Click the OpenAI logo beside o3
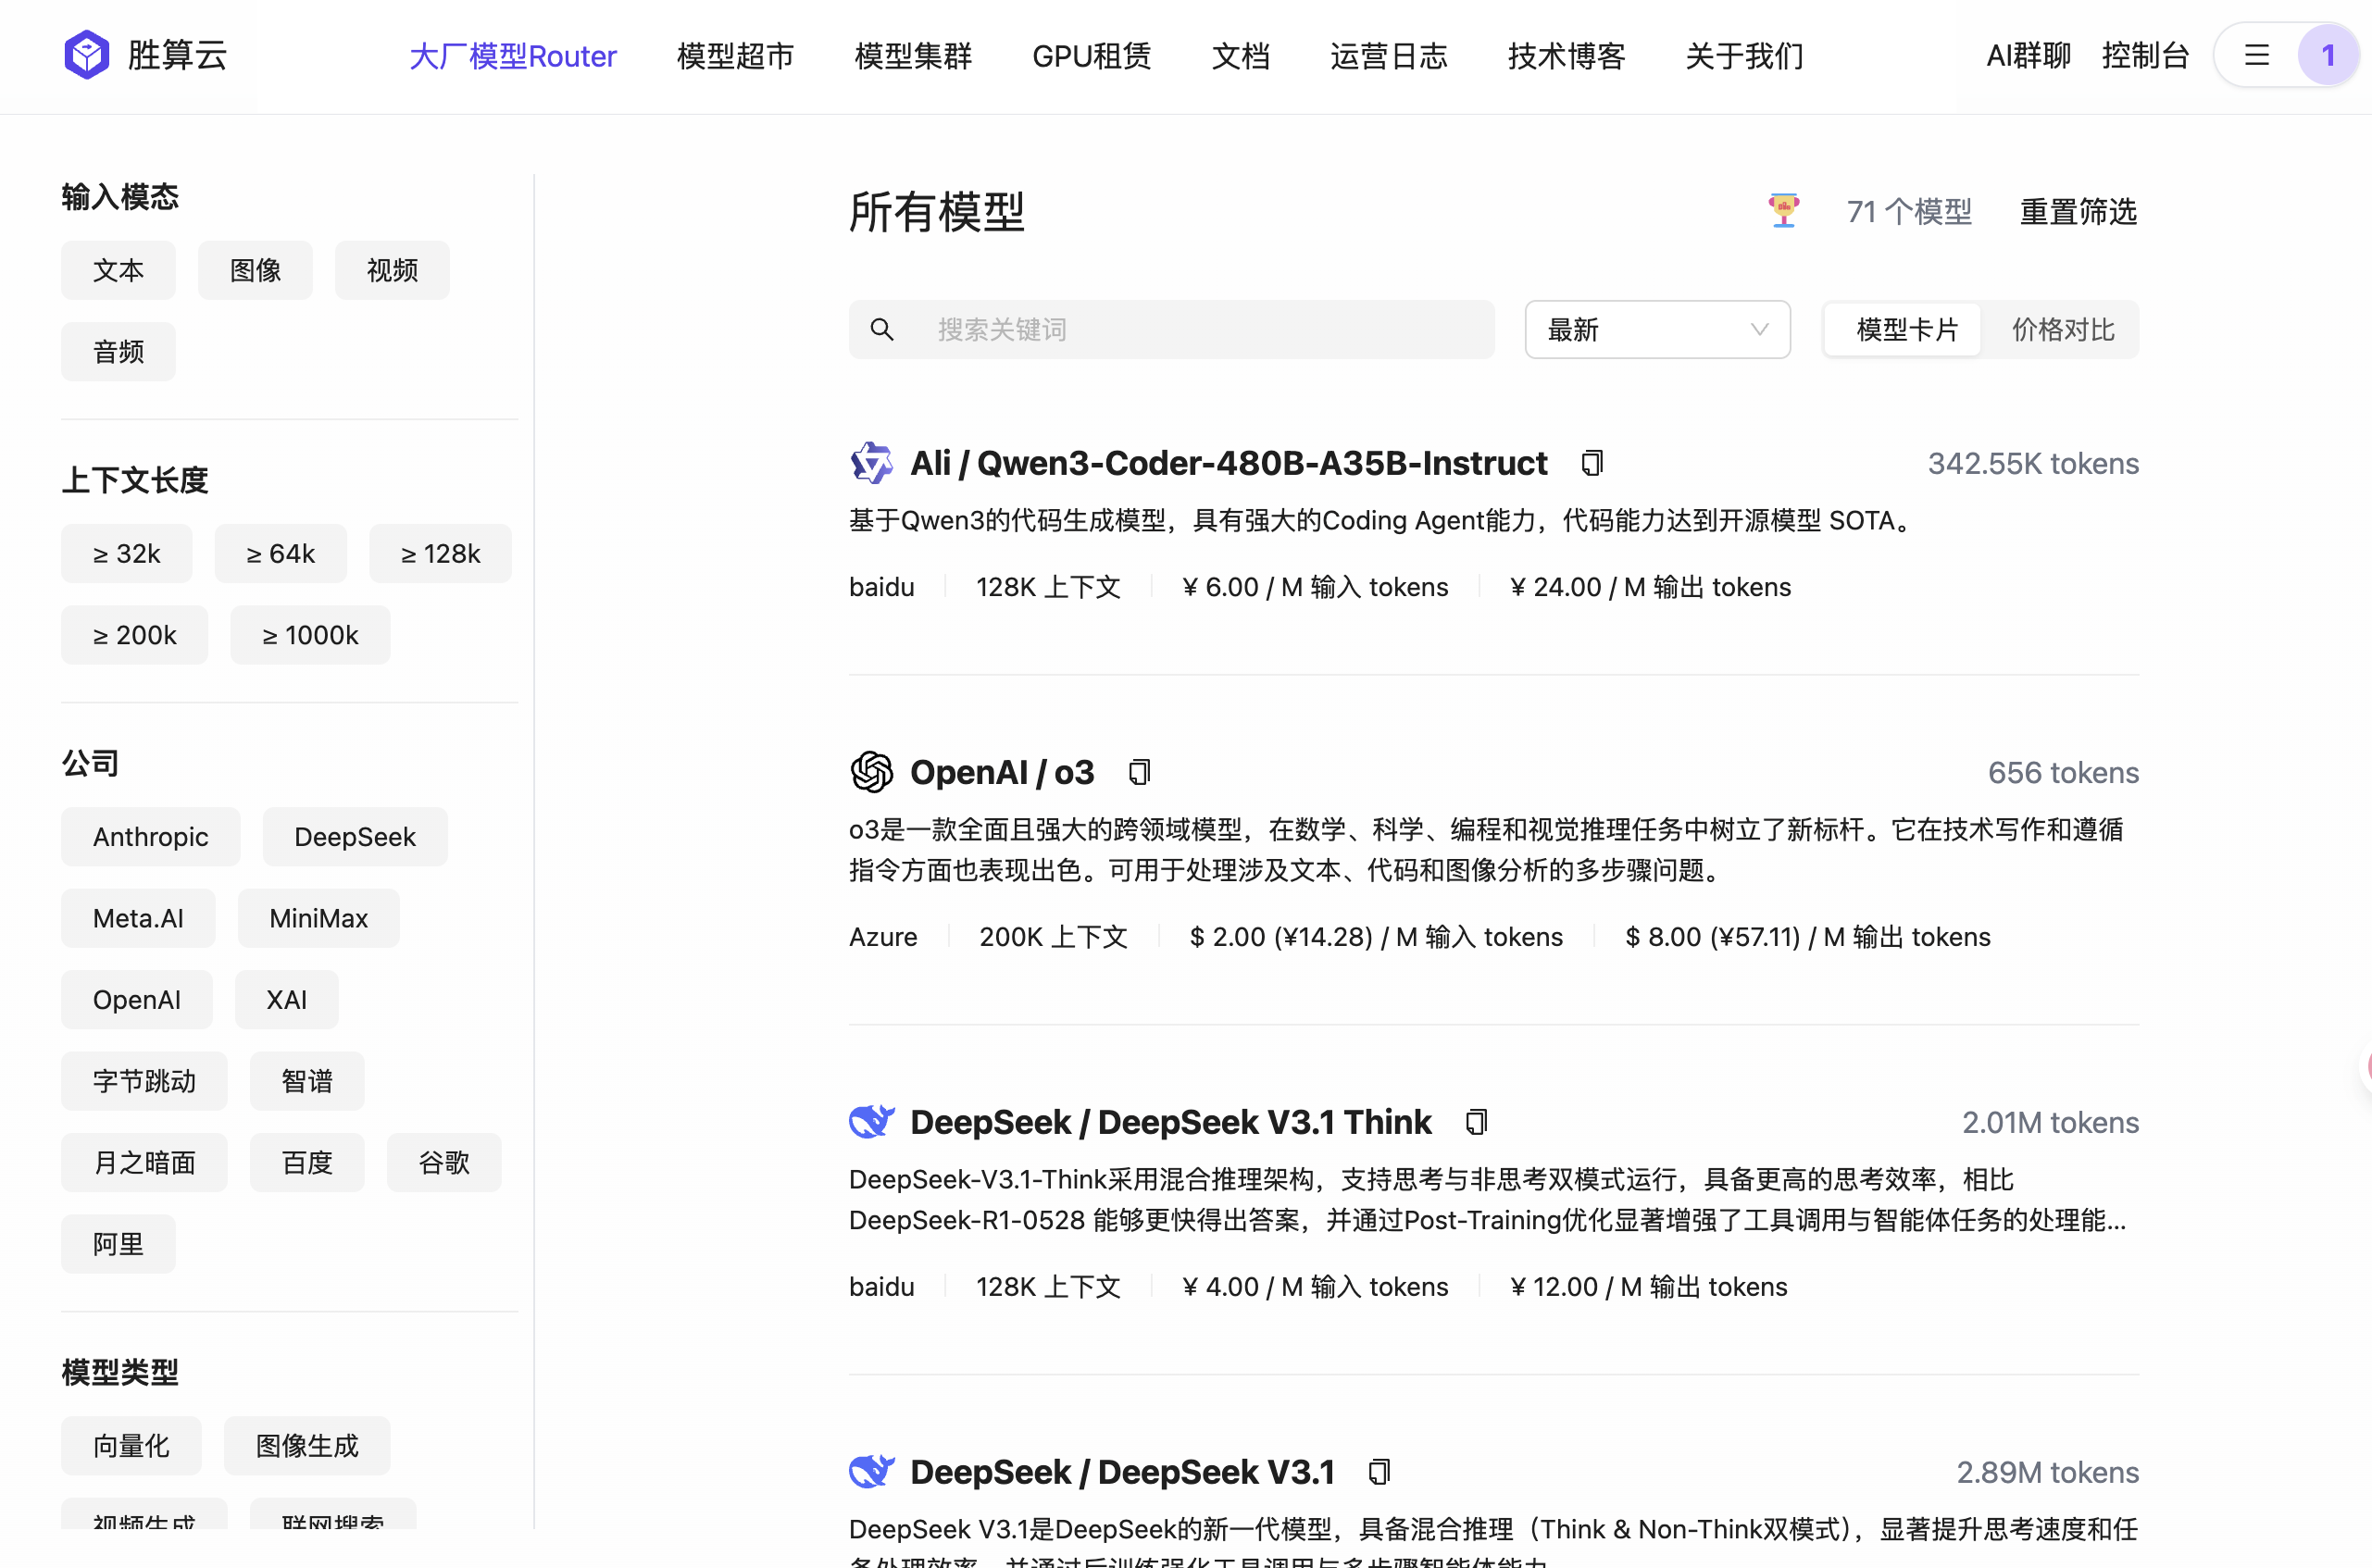 pyautogui.click(x=871, y=771)
